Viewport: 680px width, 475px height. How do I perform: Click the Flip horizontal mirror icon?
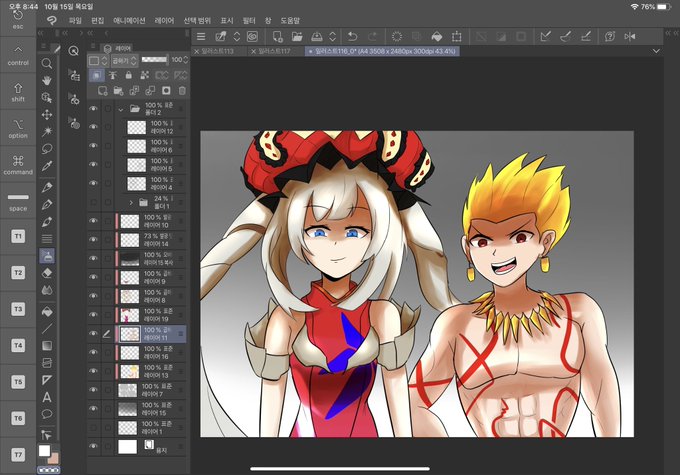[630, 36]
